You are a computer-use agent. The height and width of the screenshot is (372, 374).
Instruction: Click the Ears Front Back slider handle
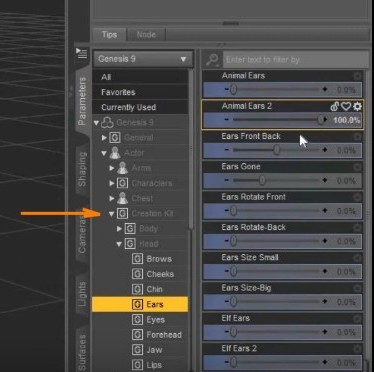[x=277, y=150]
